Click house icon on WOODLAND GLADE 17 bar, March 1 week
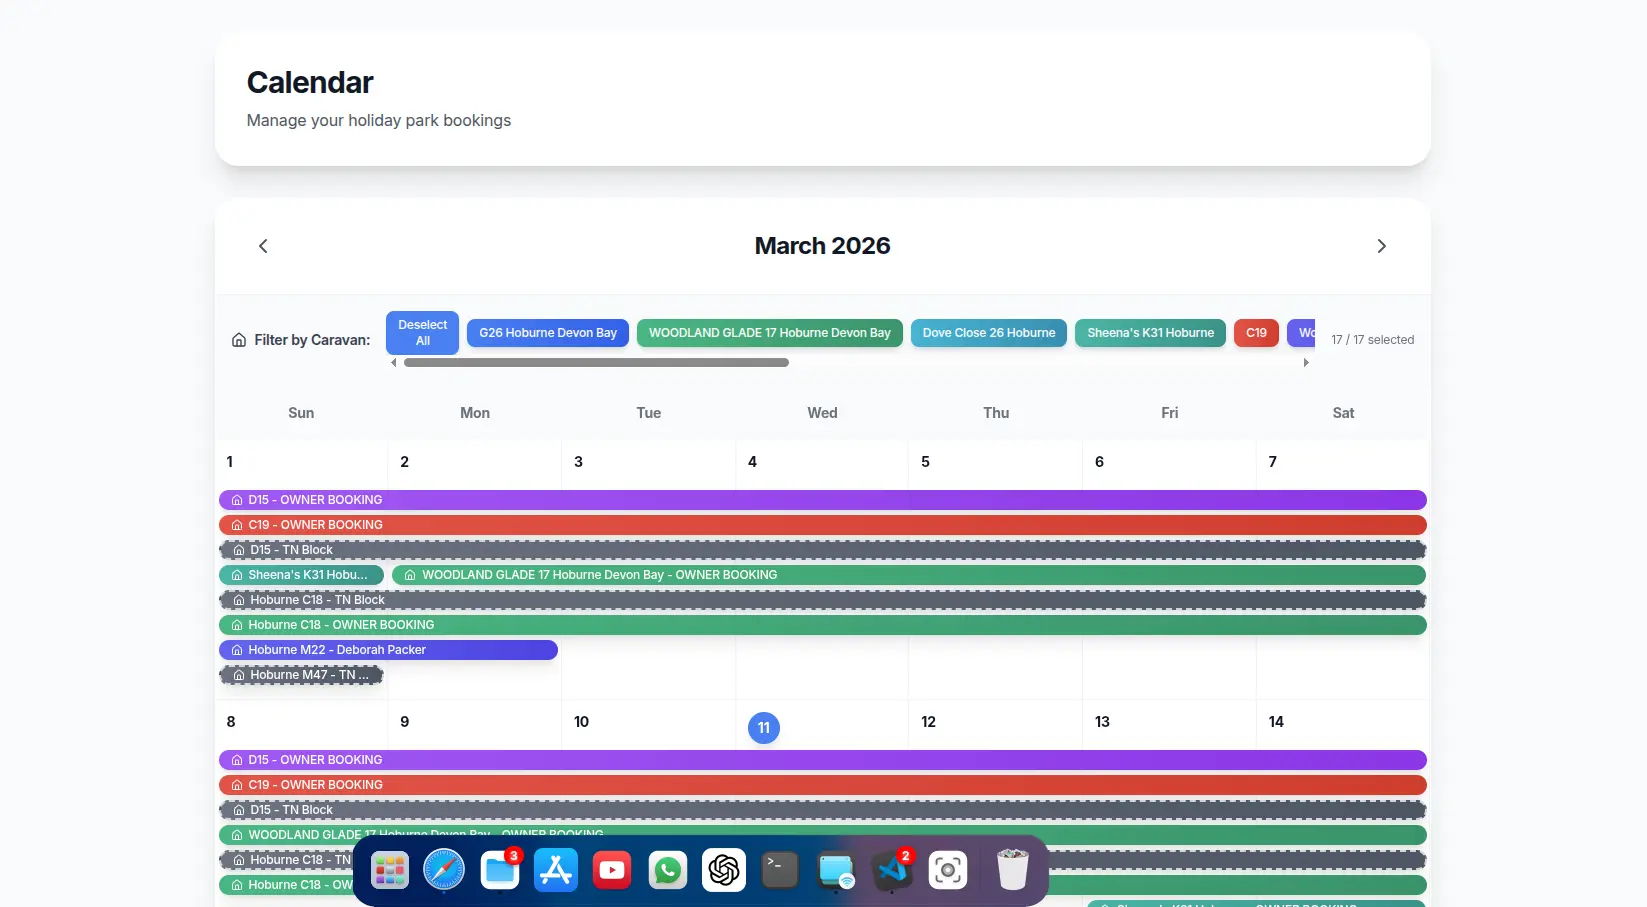Viewport: 1647px width, 907px height. (x=410, y=575)
